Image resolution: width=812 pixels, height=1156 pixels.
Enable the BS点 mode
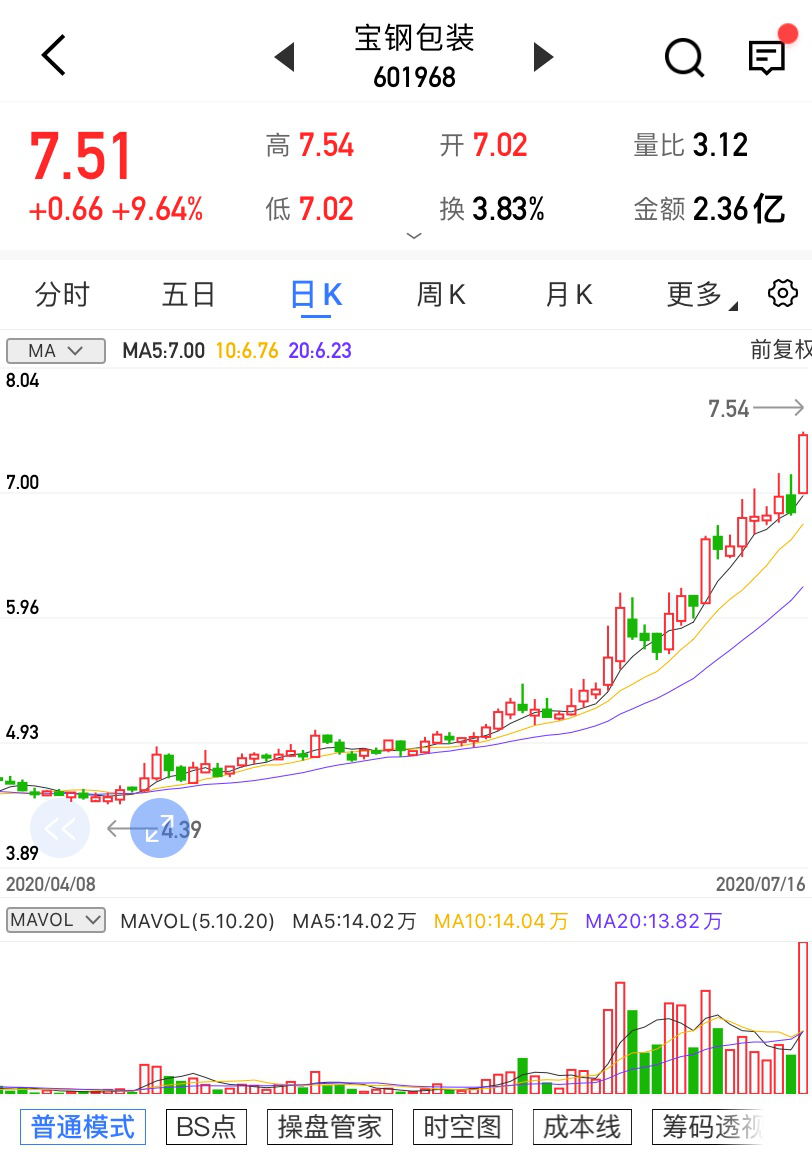coord(206,1127)
